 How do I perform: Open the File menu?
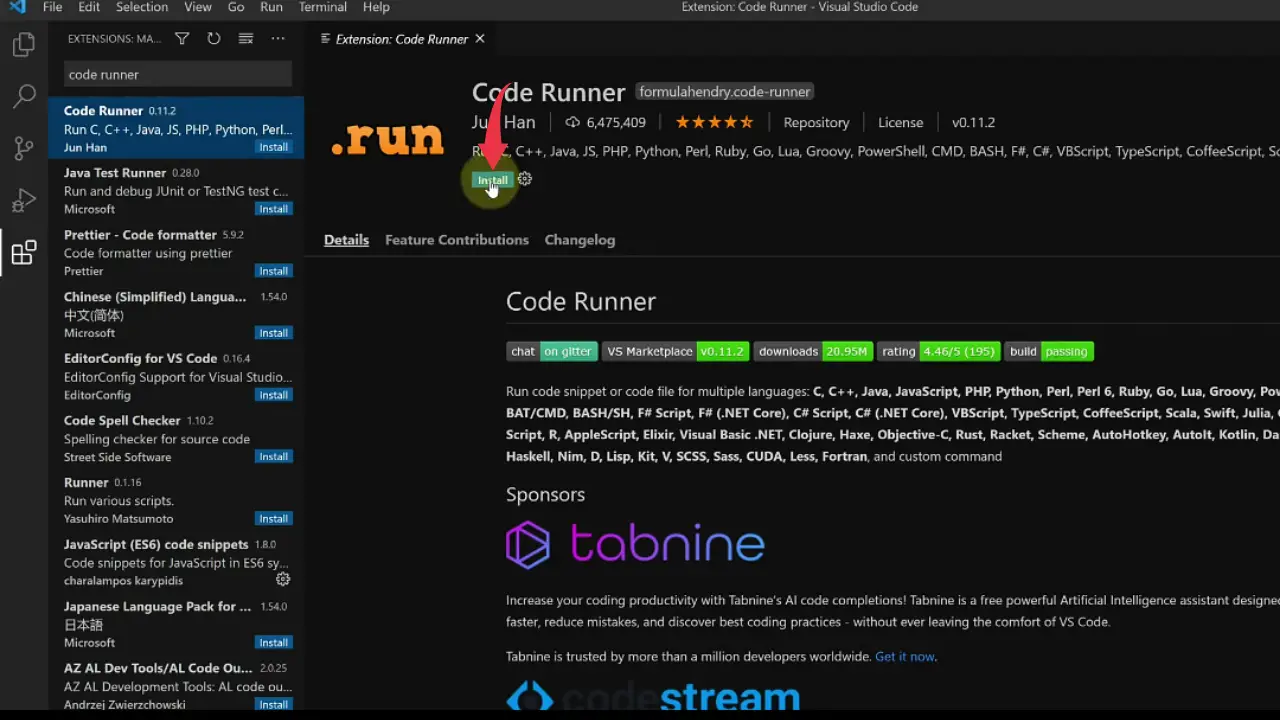(53, 7)
